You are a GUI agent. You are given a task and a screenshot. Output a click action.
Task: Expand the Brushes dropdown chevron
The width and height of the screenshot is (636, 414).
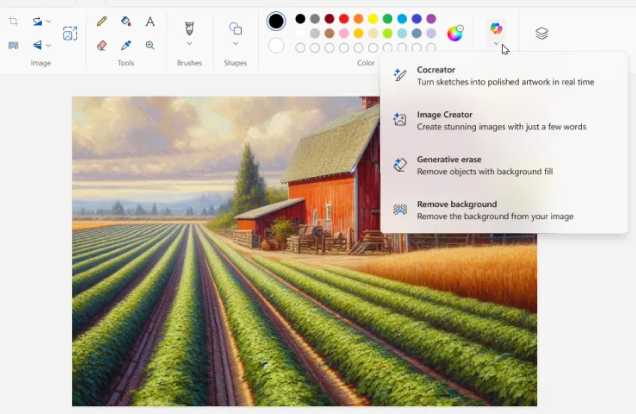pos(189,43)
